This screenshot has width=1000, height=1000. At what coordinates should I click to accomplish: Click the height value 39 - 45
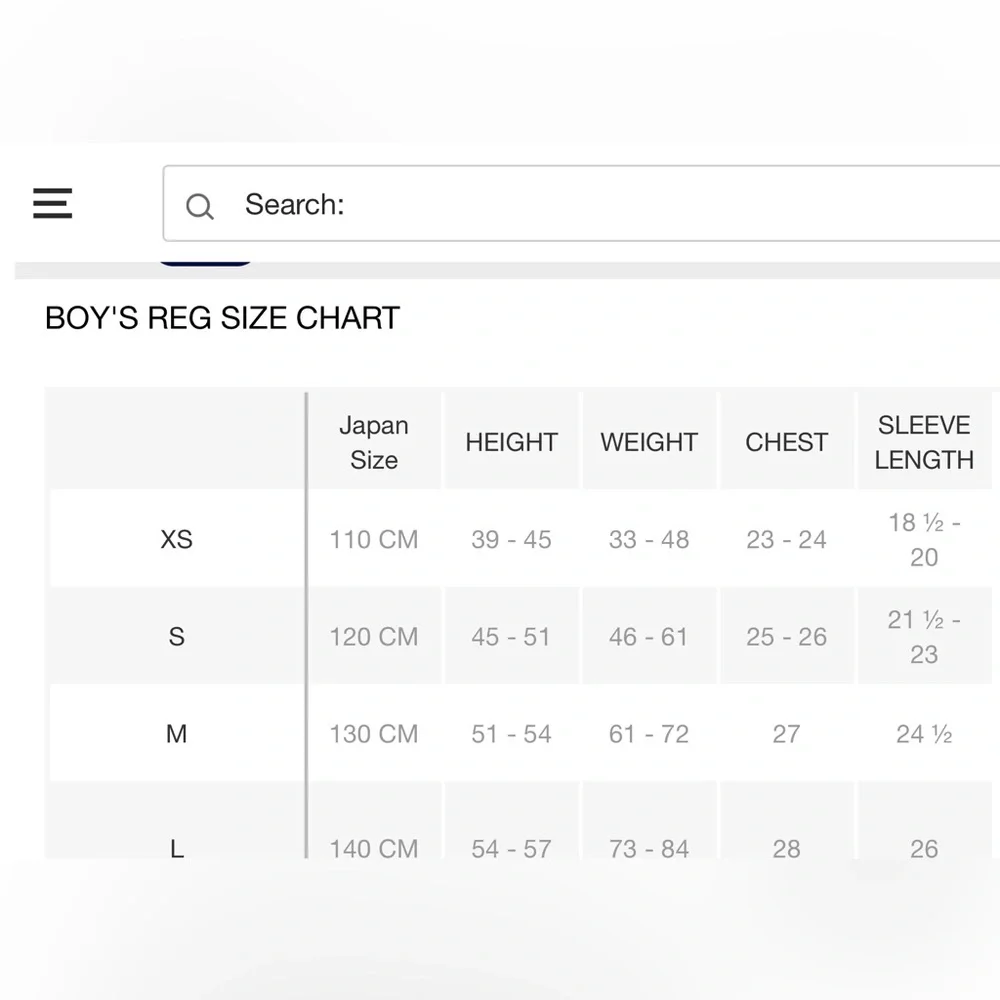pos(511,540)
